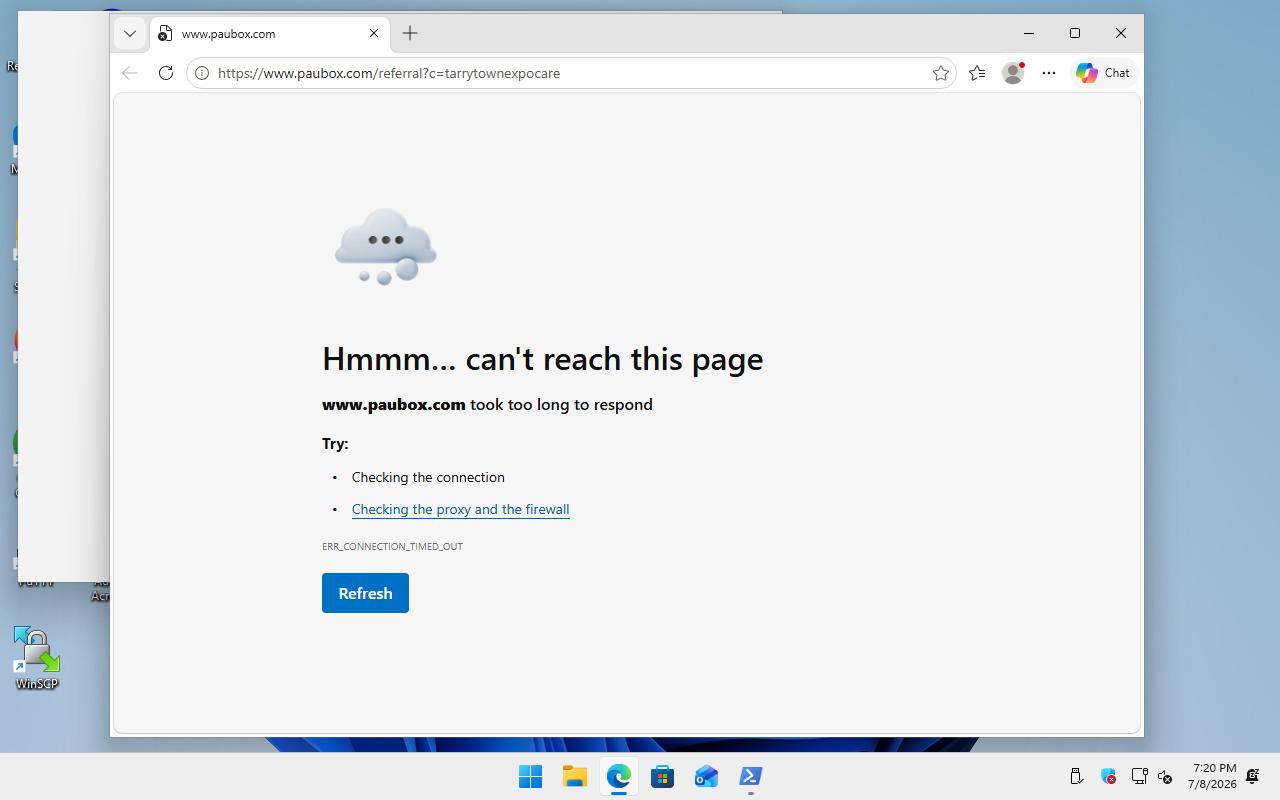The width and height of the screenshot is (1280, 800).
Task: Open the Windows Start menu
Action: (x=530, y=776)
